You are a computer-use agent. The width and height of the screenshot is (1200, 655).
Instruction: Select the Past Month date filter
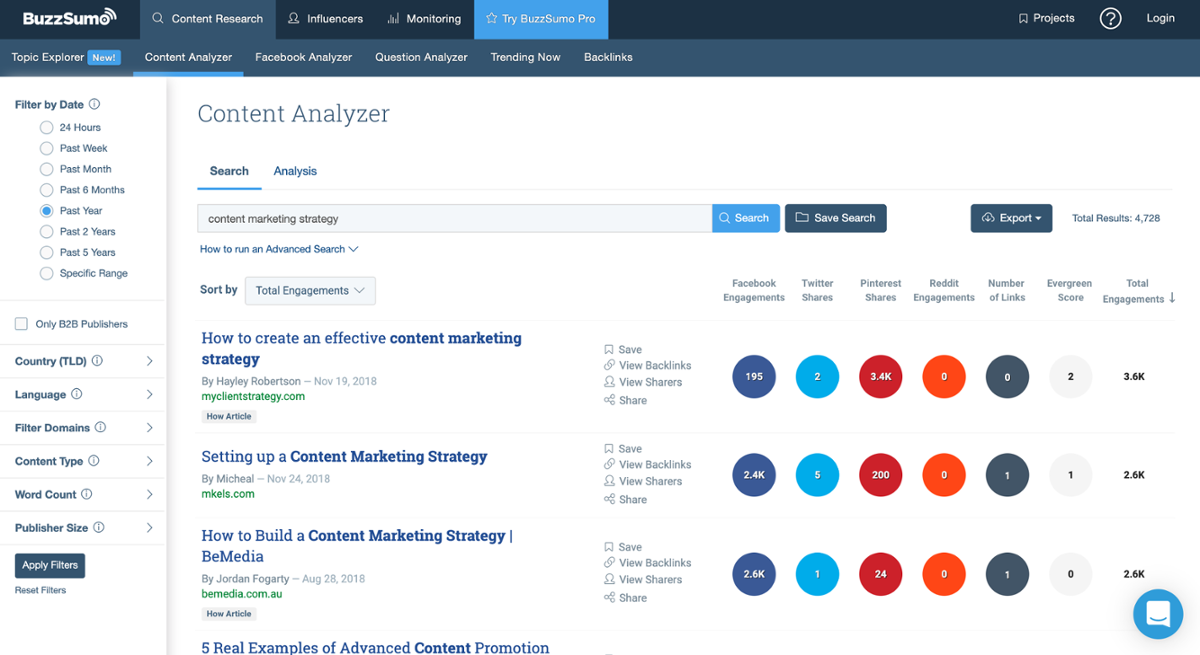coord(46,169)
